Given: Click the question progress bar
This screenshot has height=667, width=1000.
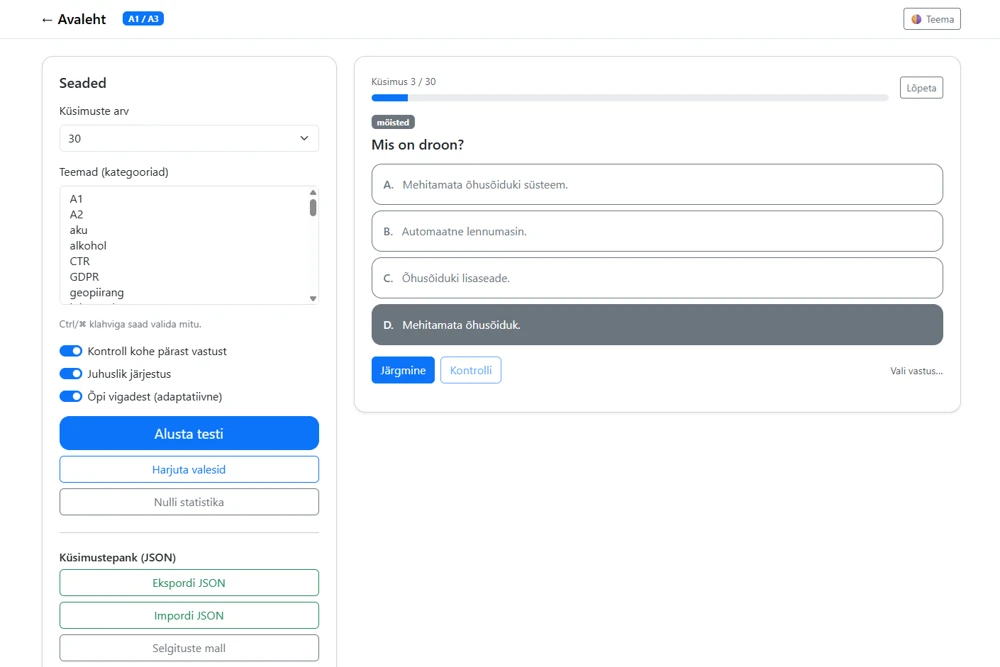Looking at the screenshot, I should pyautogui.click(x=629, y=98).
